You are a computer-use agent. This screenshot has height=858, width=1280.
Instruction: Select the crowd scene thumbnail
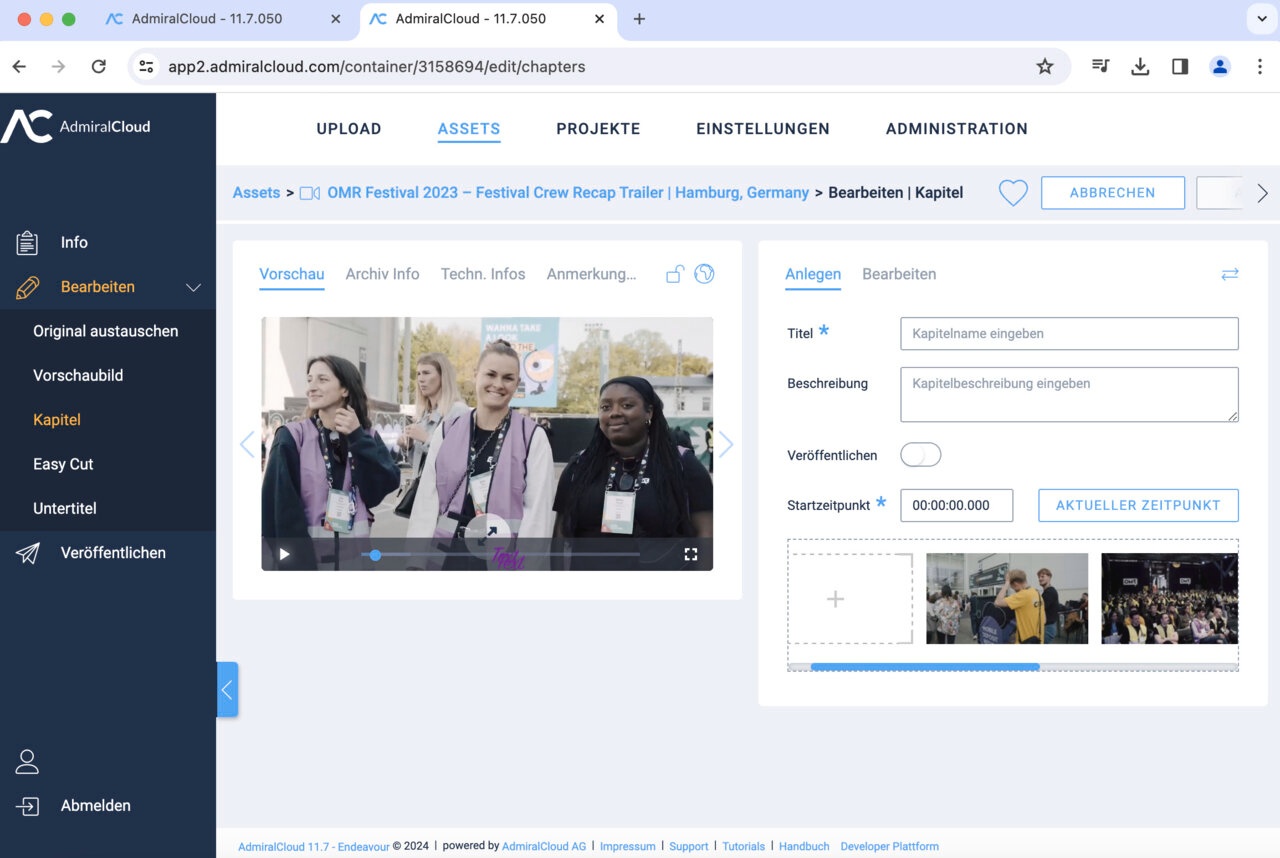1169,597
